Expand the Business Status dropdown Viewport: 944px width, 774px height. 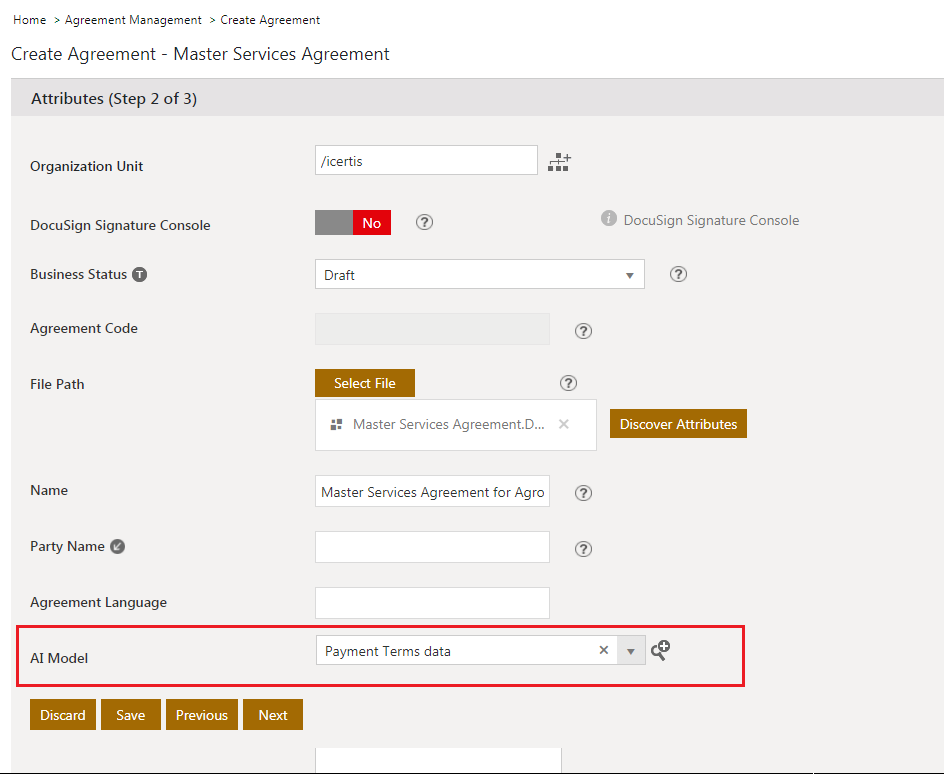click(x=629, y=275)
